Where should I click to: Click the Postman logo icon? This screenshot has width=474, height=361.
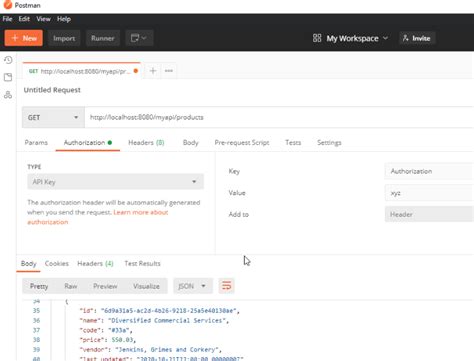7,5
